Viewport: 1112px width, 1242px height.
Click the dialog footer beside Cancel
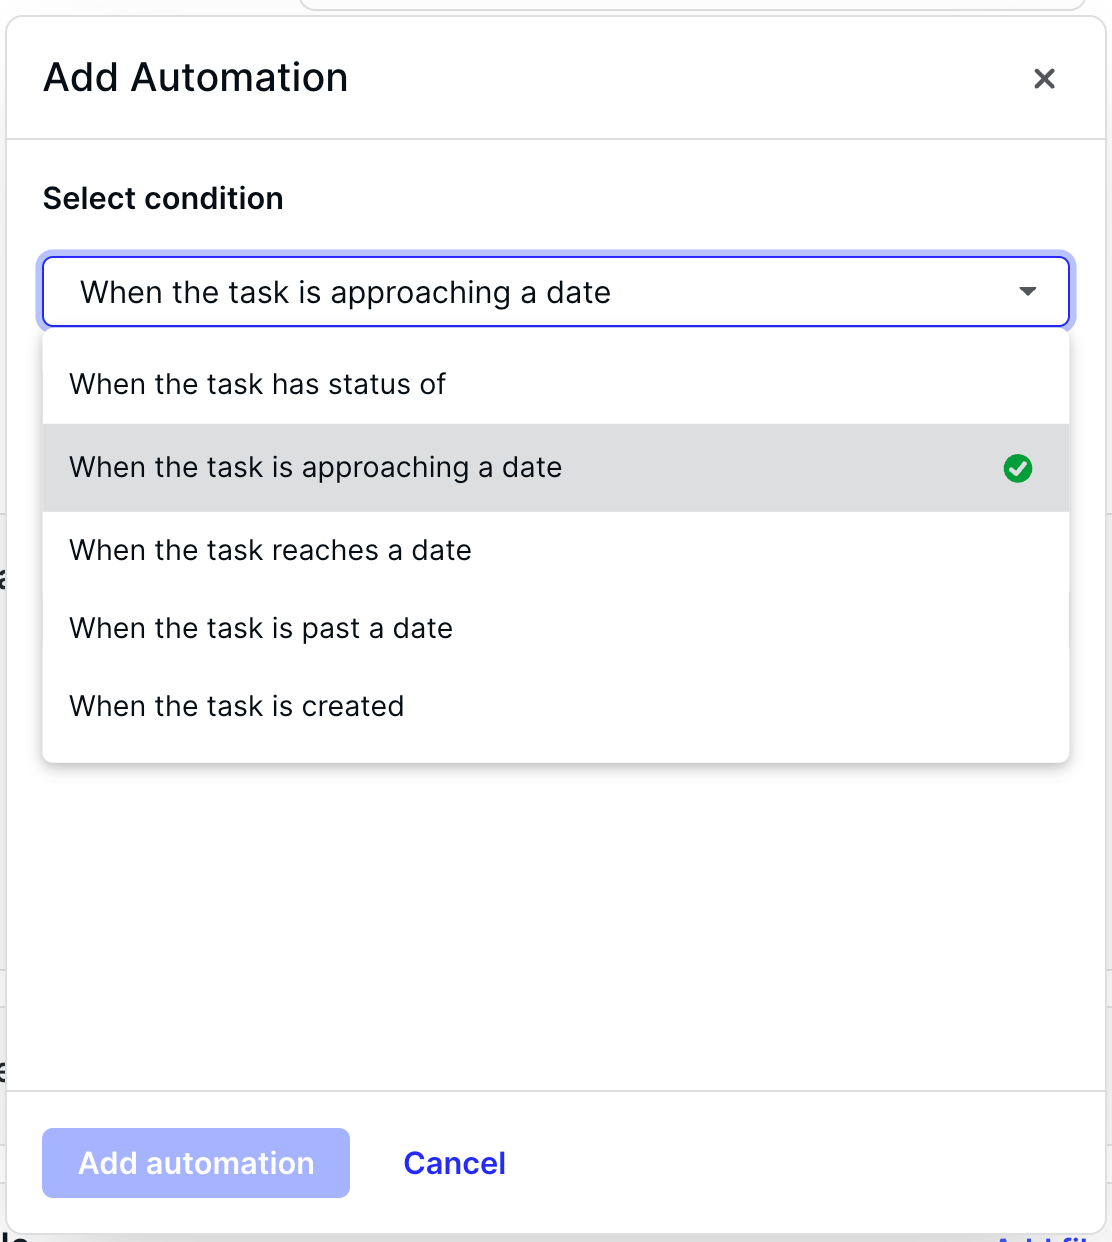800,1163
